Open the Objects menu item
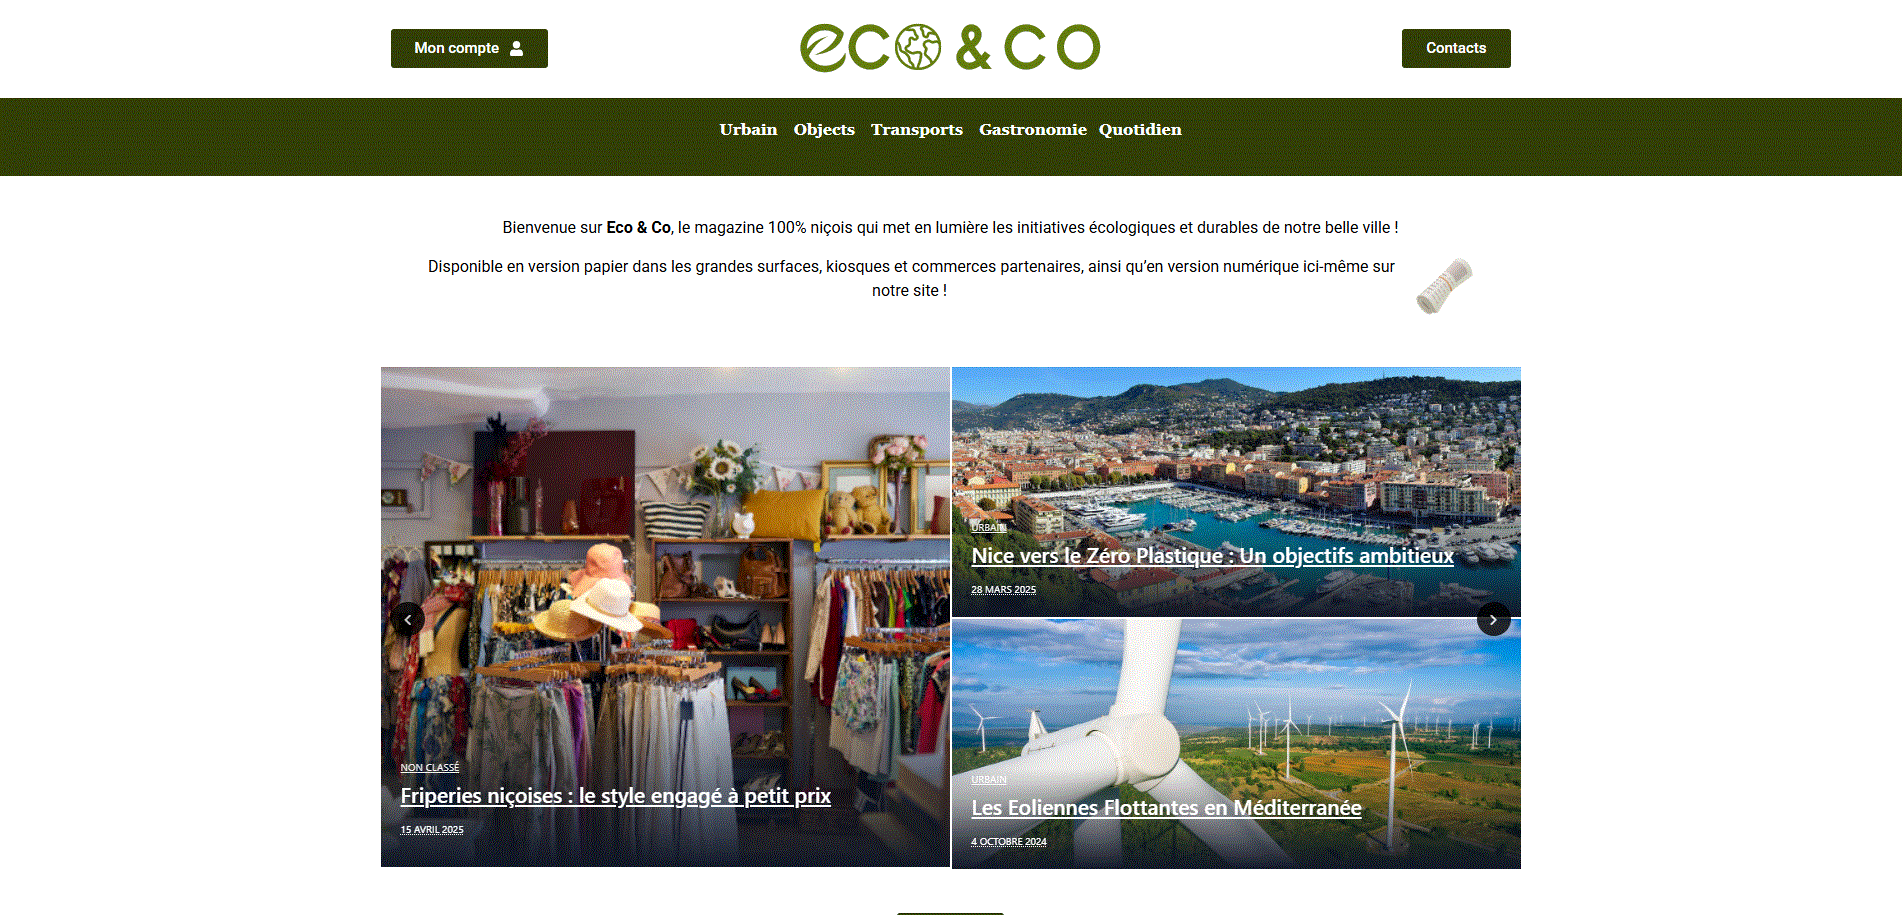Image resolution: width=1902 pixels, height=915 pixels. coord(824,130)
